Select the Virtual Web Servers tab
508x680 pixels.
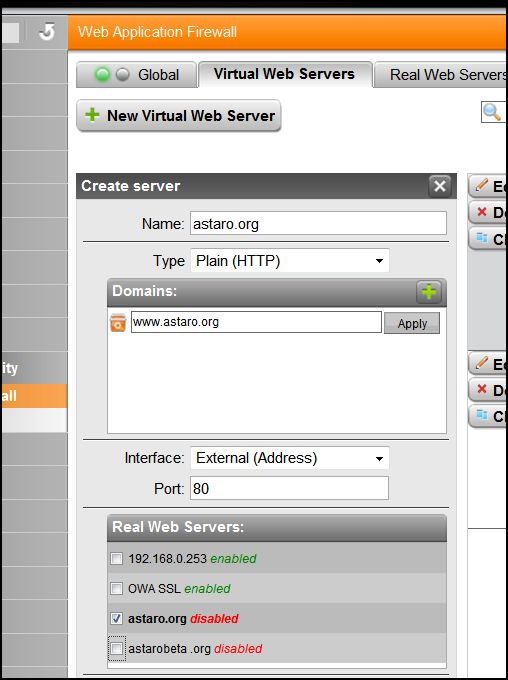pos(285,74)
